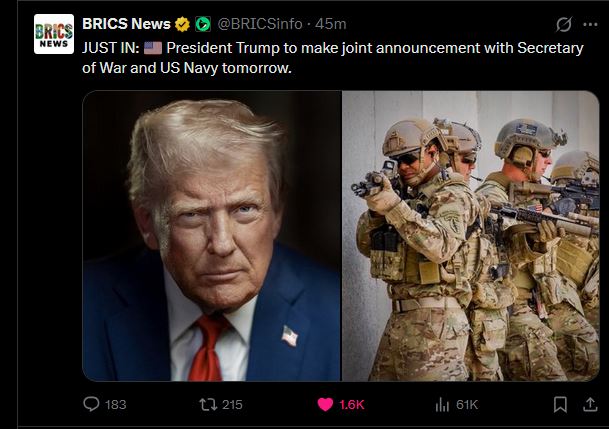
Task: View post analytics bar chart icon
Action: [x=442, y=405]
